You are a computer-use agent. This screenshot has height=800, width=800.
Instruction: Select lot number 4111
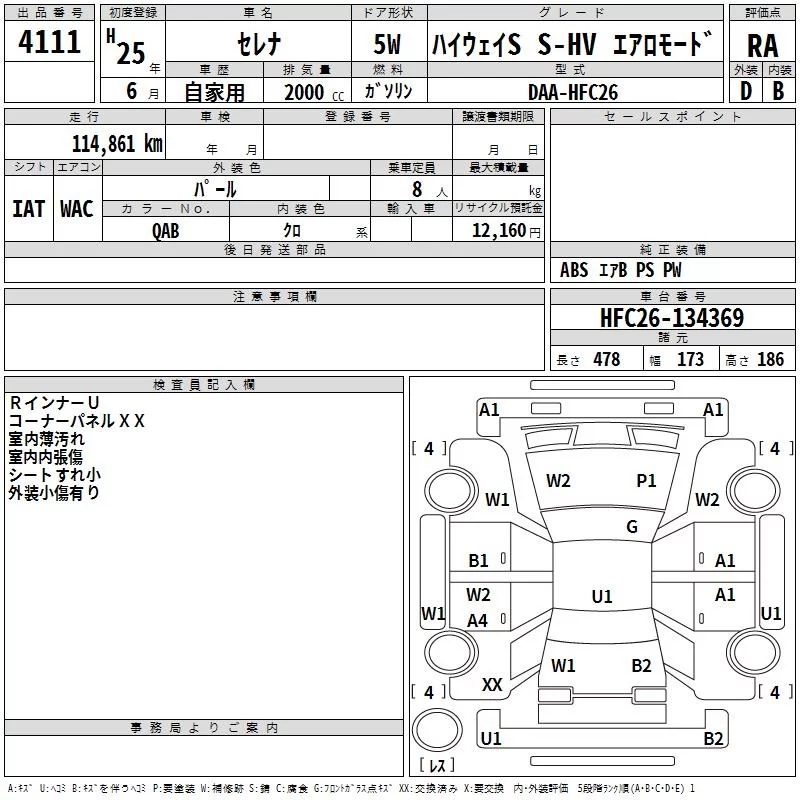point(49,42)
